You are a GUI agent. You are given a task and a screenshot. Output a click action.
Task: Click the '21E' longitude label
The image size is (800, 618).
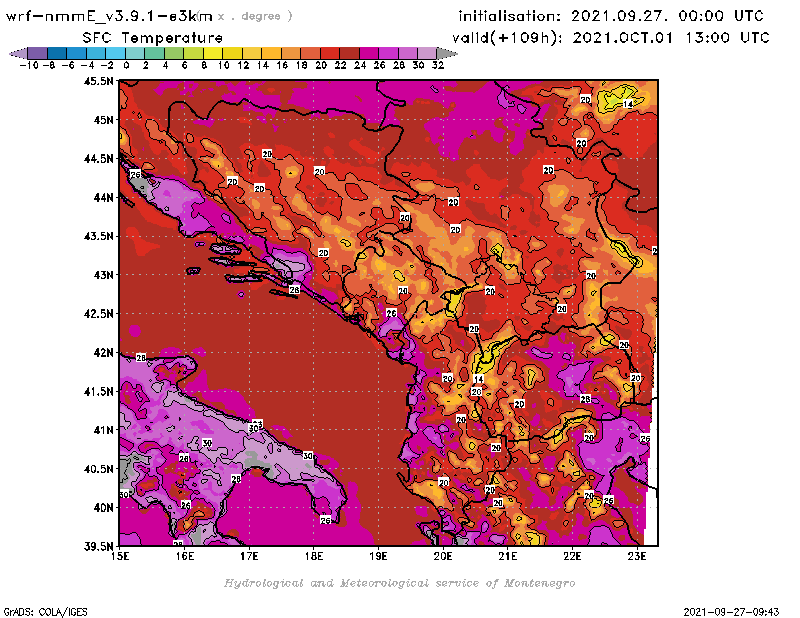(508, 556)
